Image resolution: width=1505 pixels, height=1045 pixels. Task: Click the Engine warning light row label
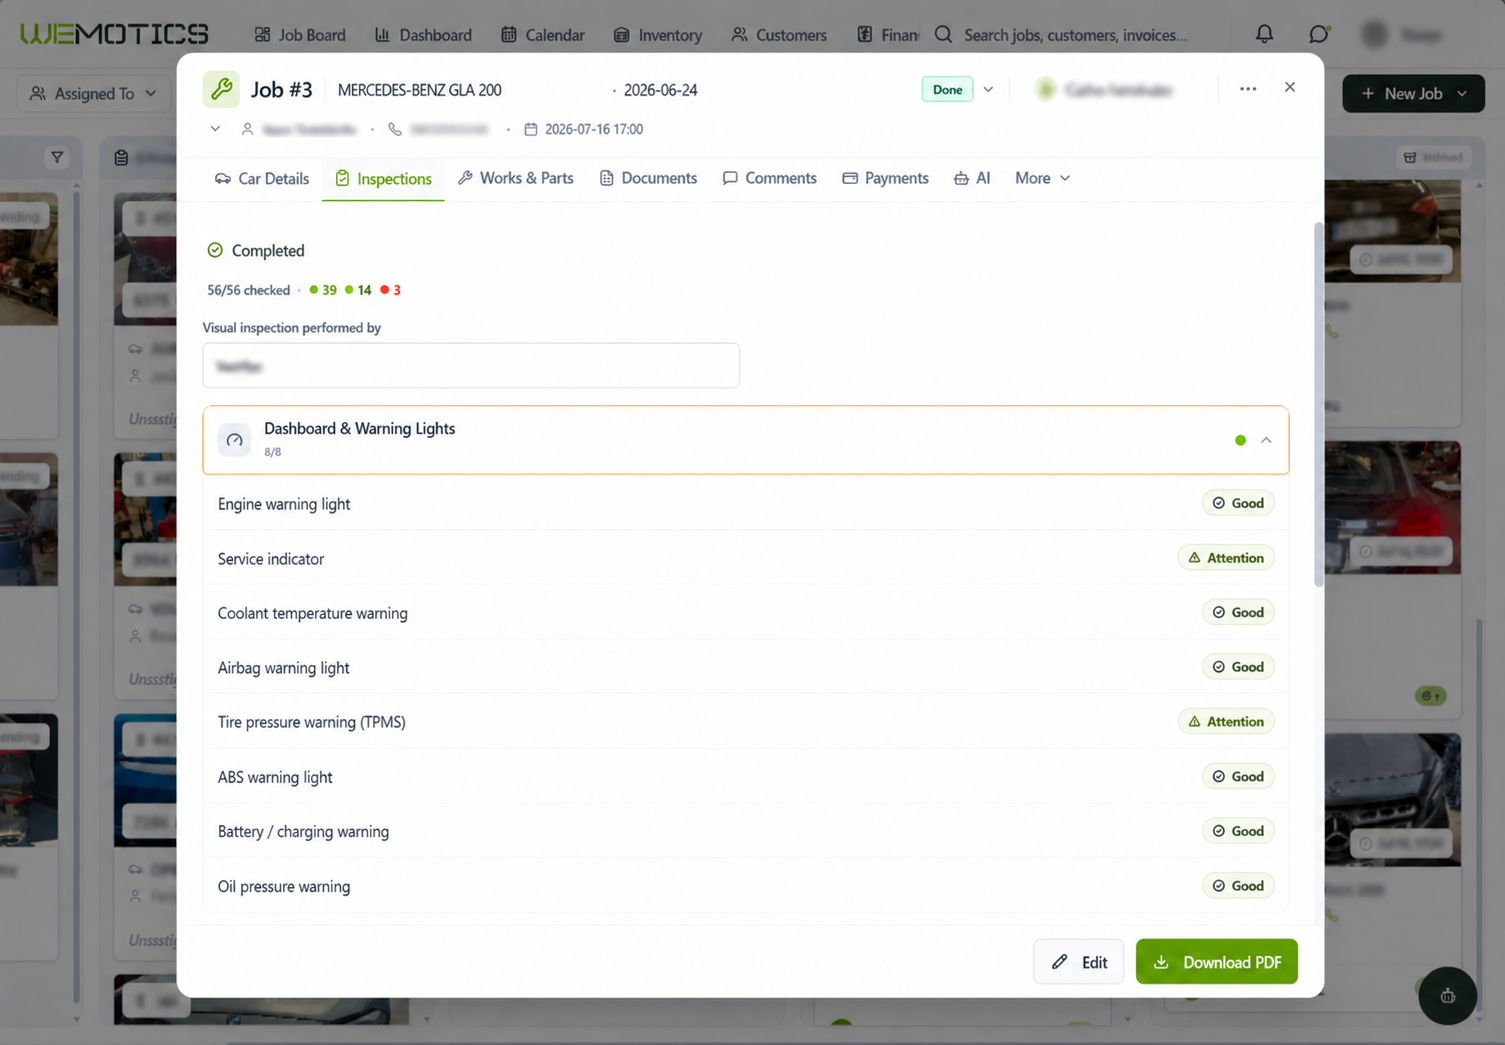[284, 504]
